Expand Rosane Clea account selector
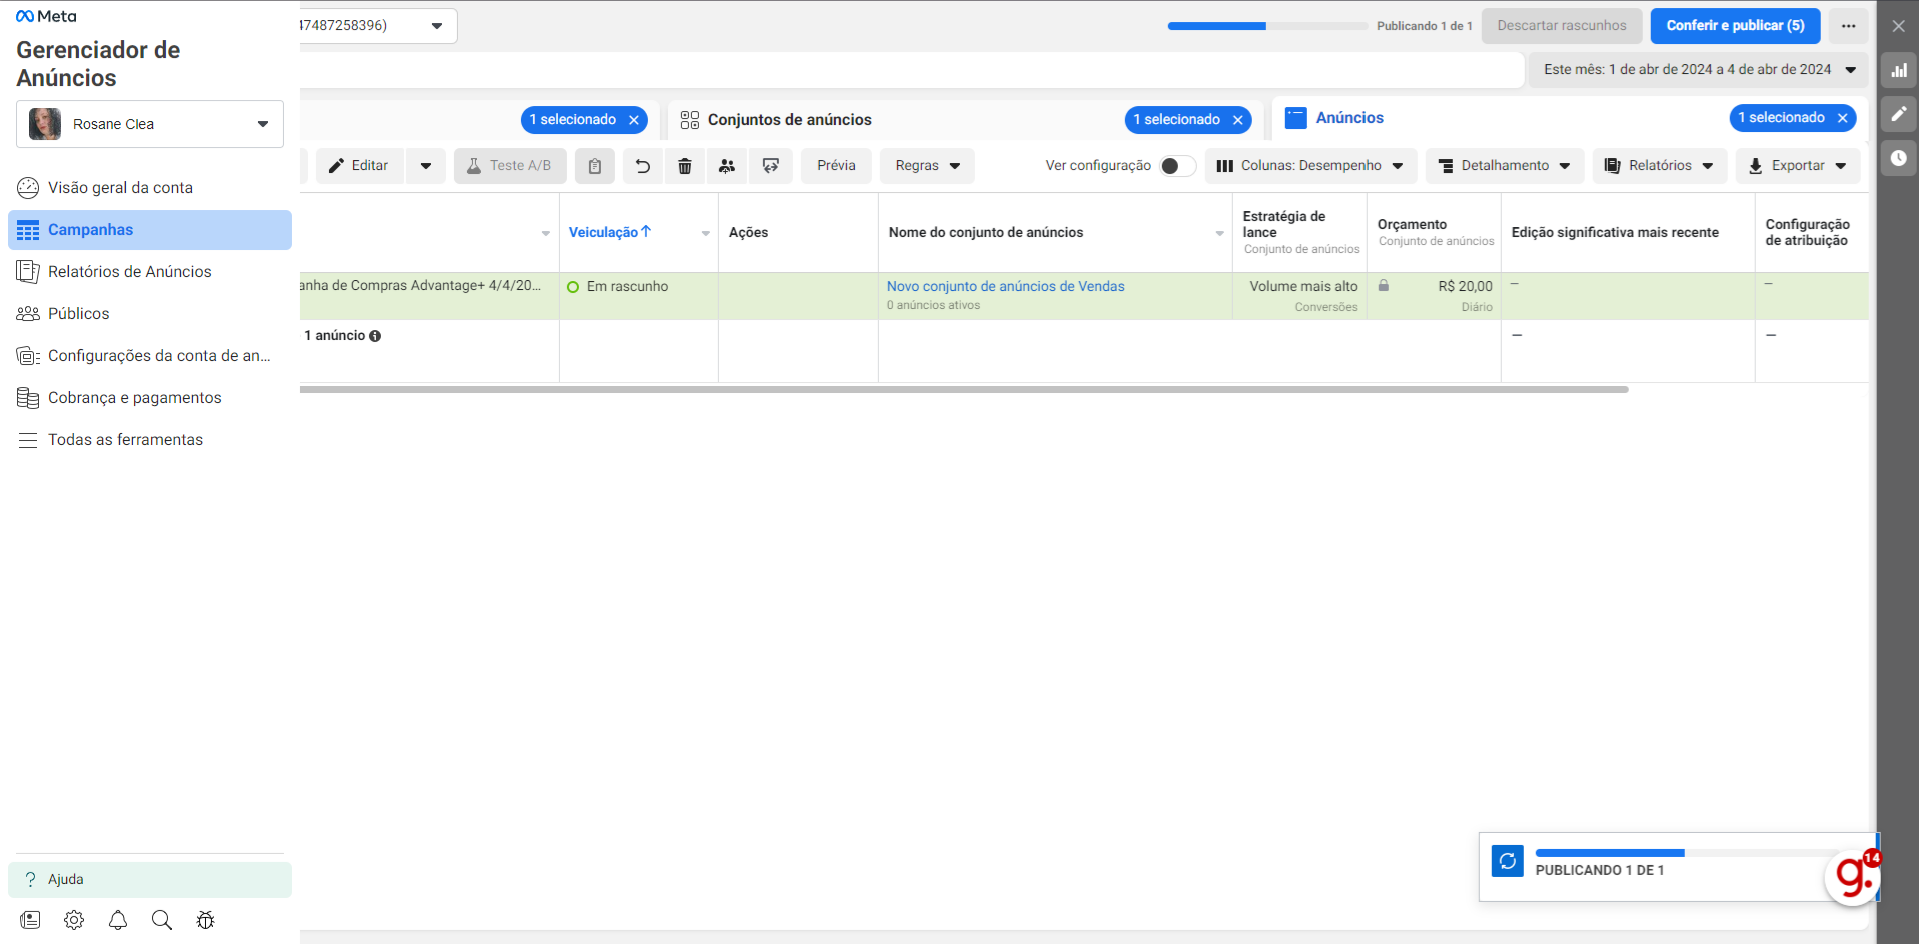 coord(150,124)
